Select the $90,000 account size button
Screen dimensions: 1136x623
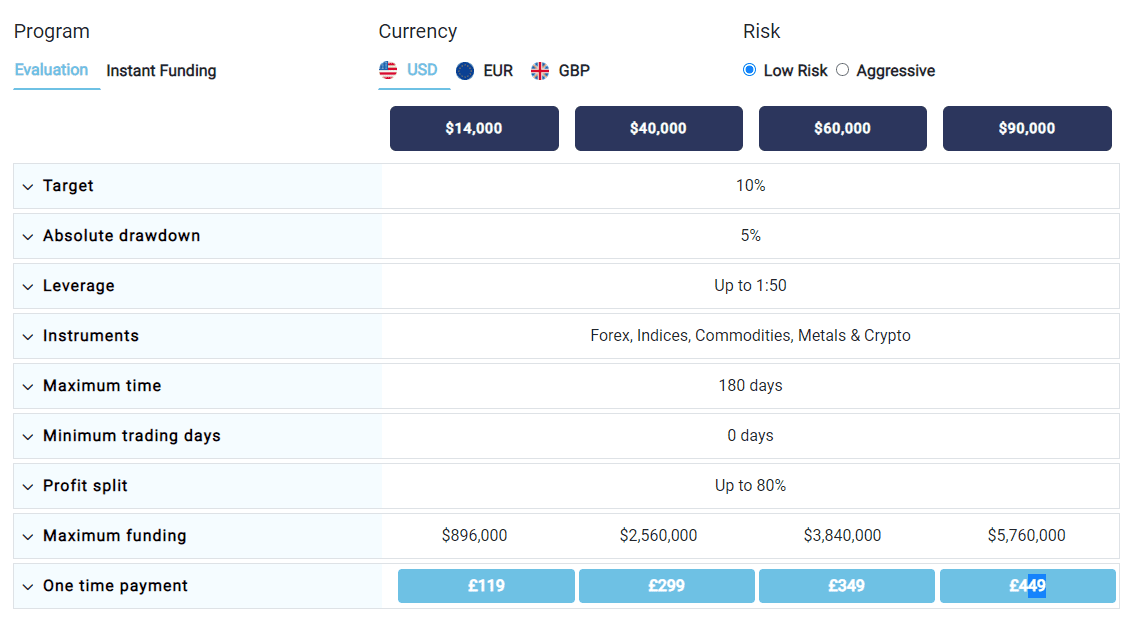(1027, 128)
